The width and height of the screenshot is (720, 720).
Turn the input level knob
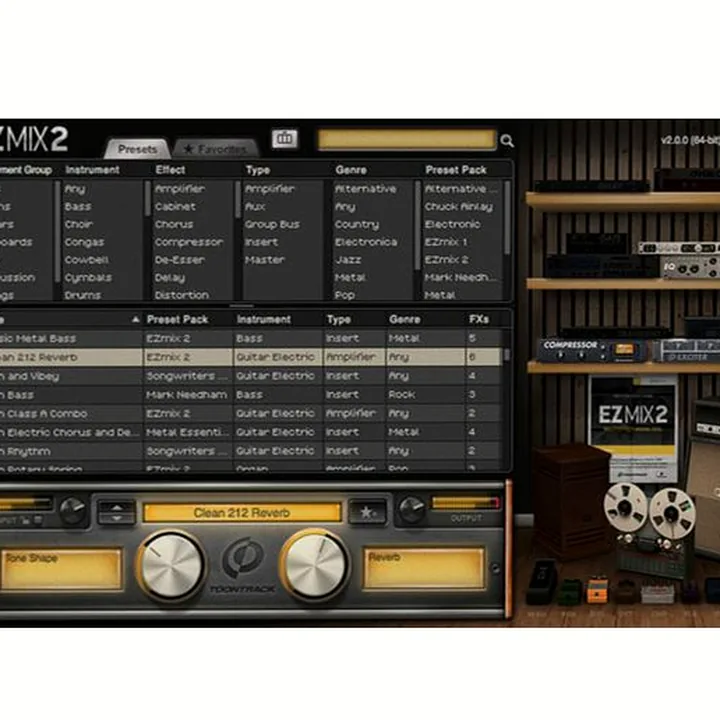(x=73, y=510)
